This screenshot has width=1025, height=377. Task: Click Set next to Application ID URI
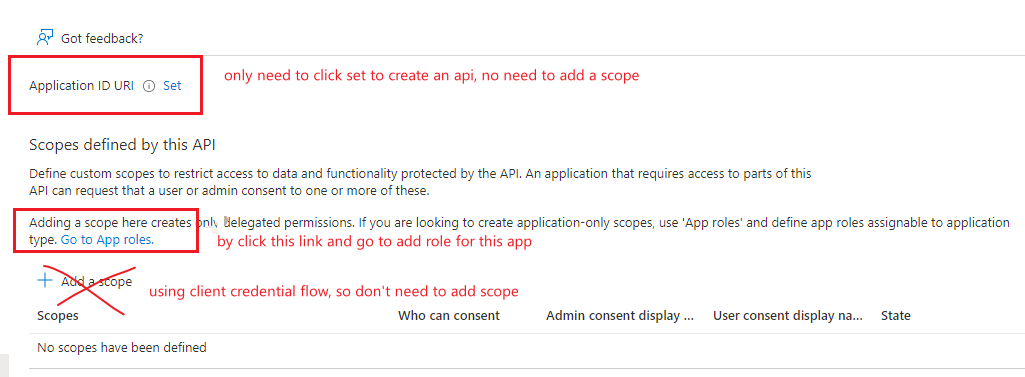172,86
